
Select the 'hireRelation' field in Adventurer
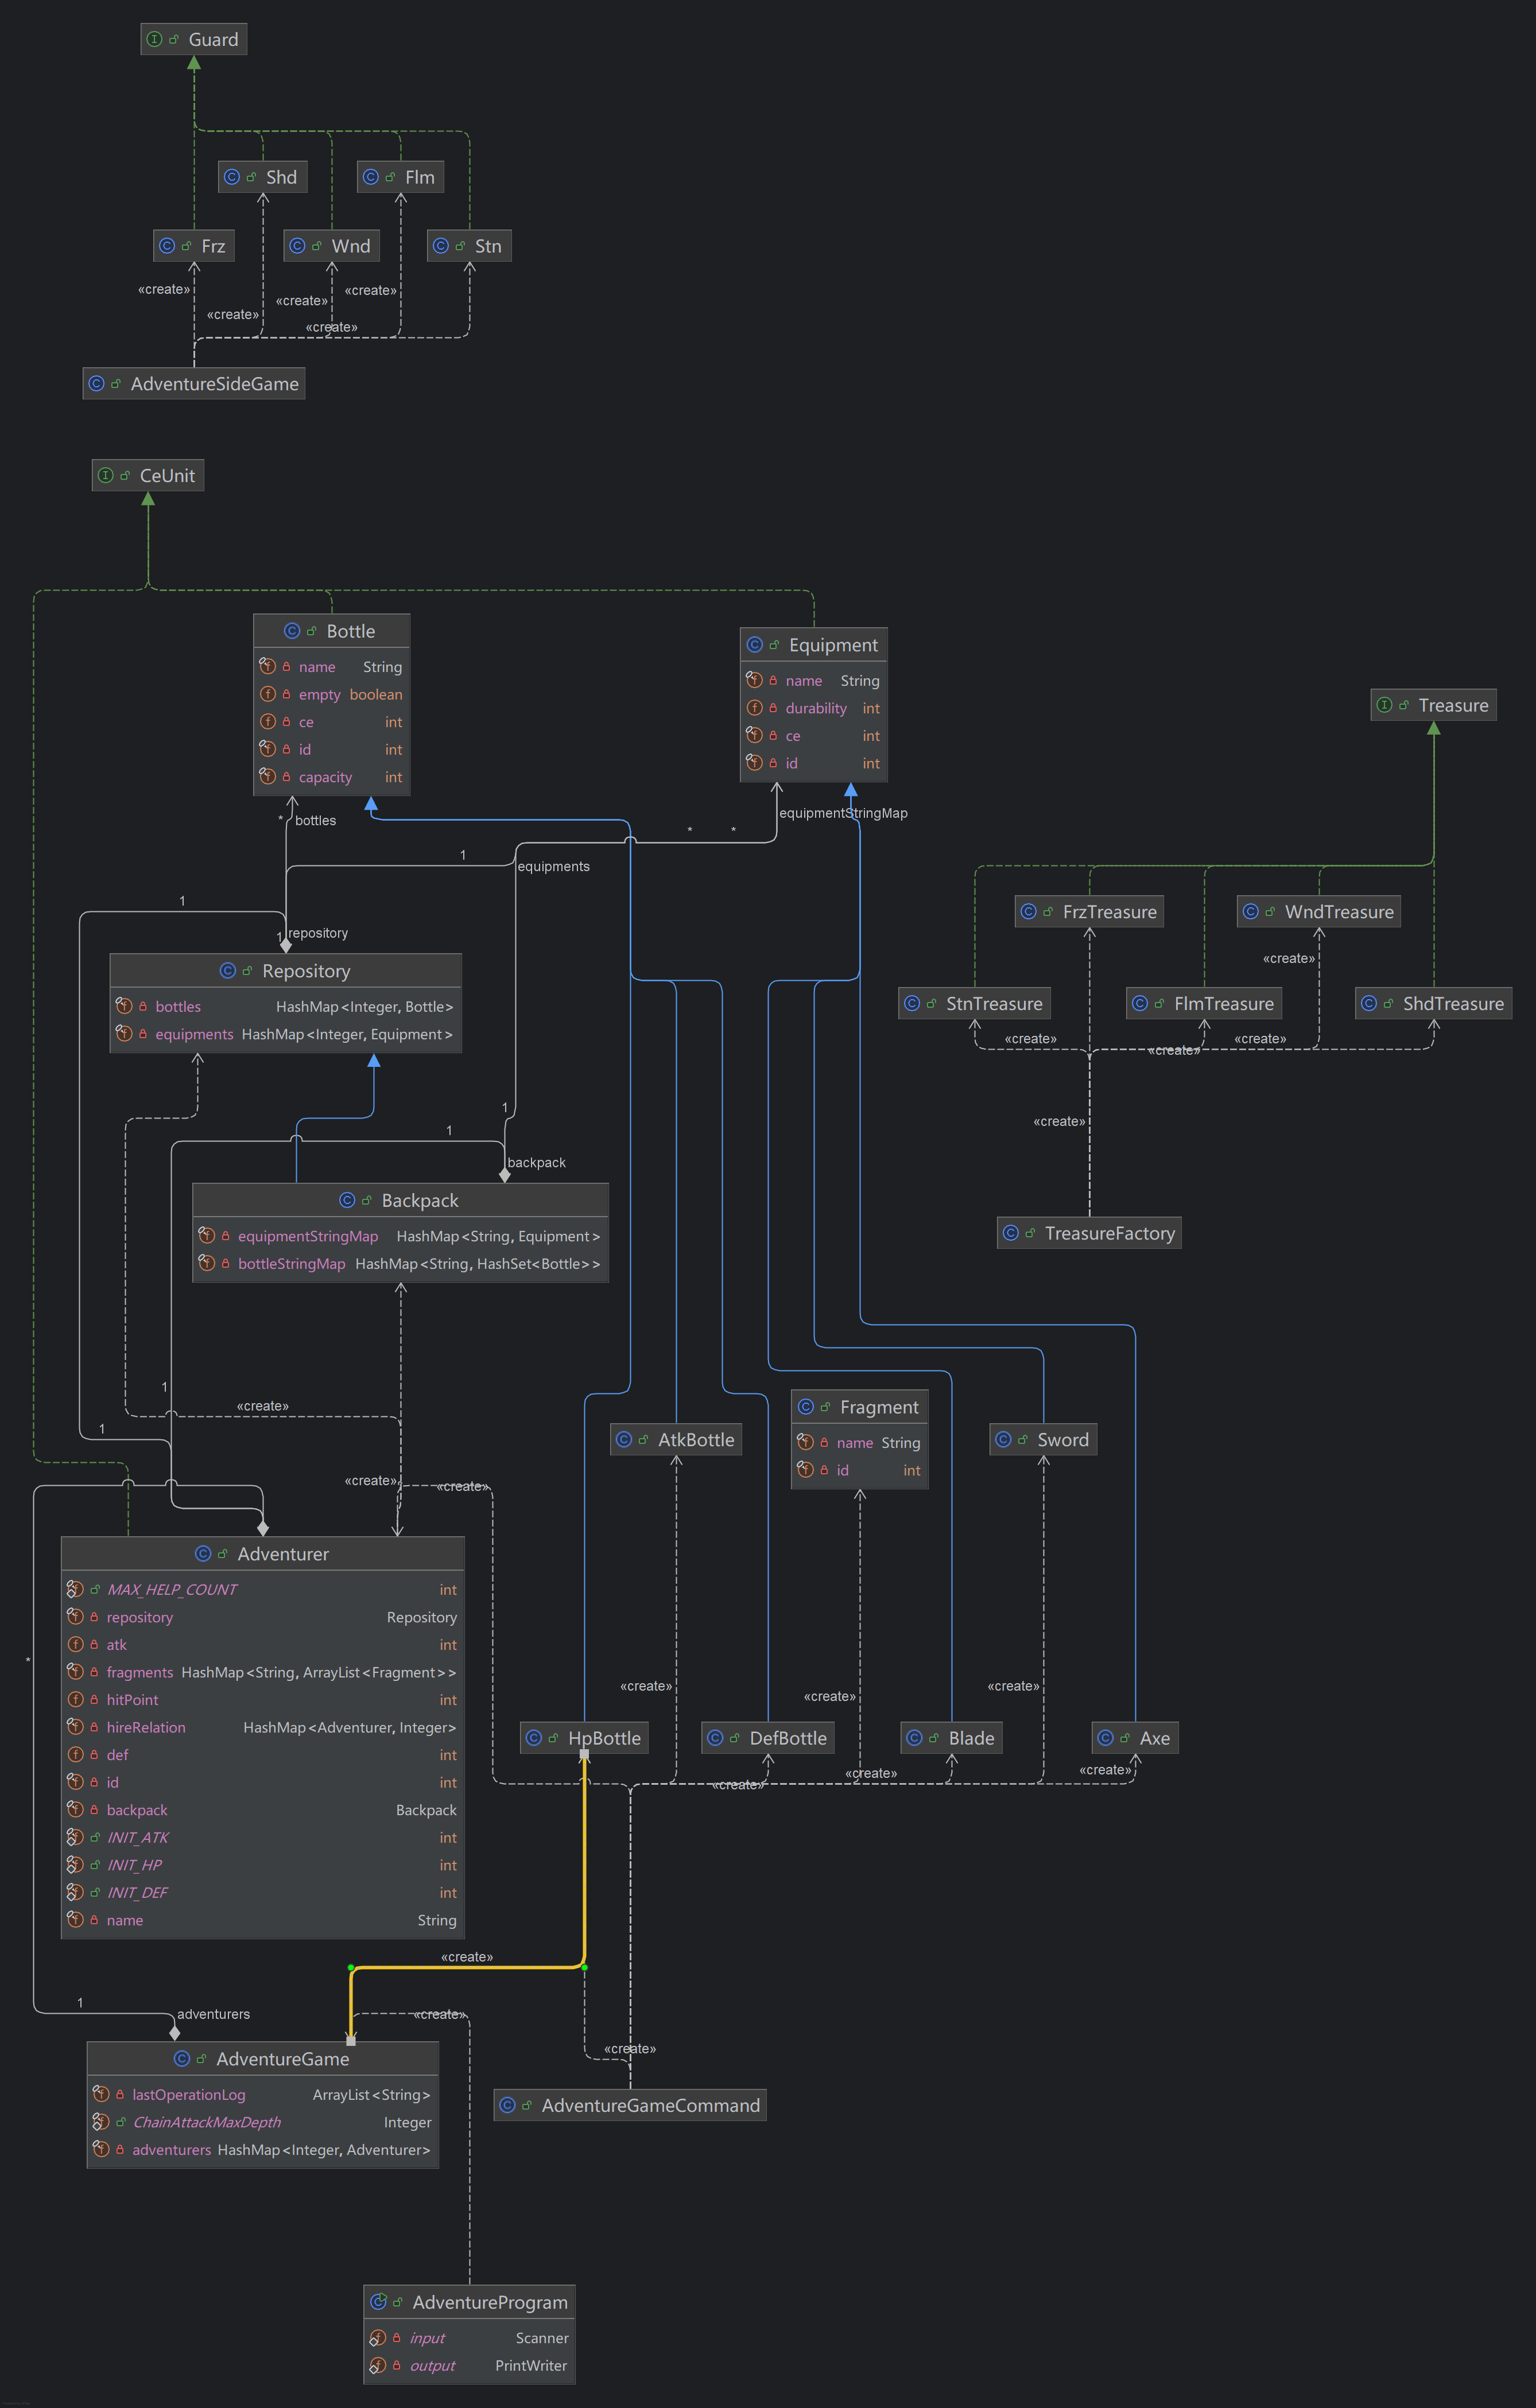(262, 1727)
